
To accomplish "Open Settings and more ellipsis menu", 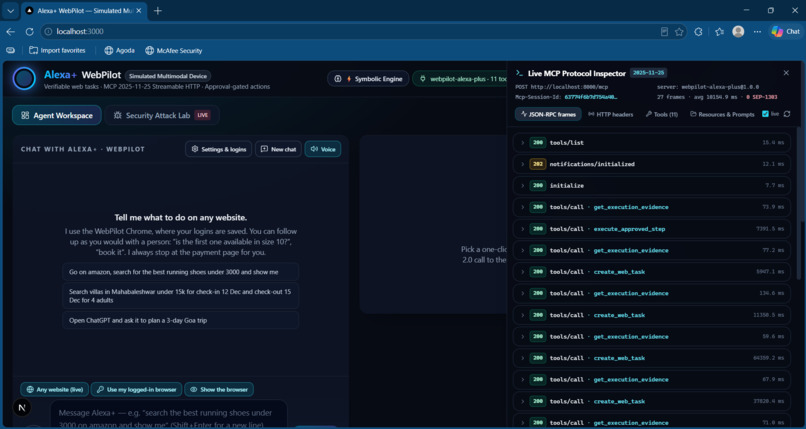I will click(x=757, y=32).
